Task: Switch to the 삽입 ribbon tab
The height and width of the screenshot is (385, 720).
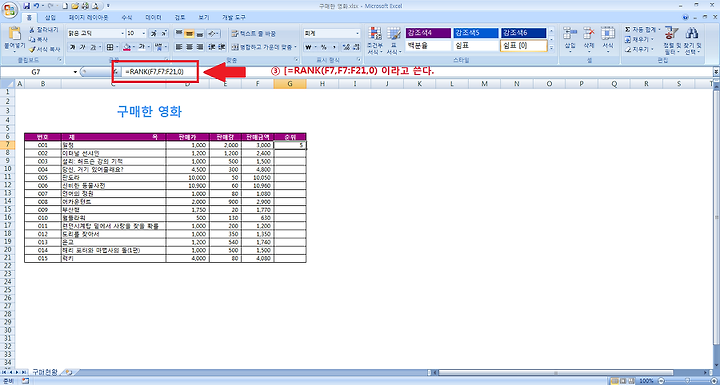Action: click(x=50, y=17)
